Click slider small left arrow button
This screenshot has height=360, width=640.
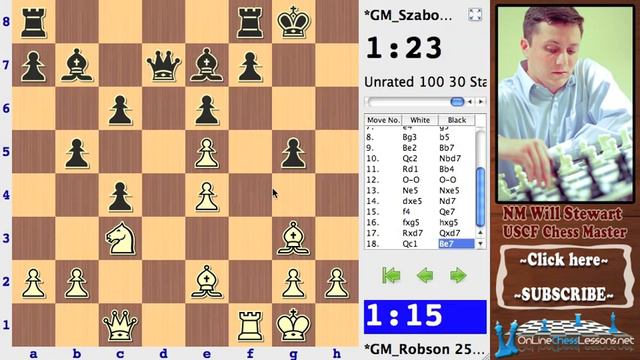470,102
